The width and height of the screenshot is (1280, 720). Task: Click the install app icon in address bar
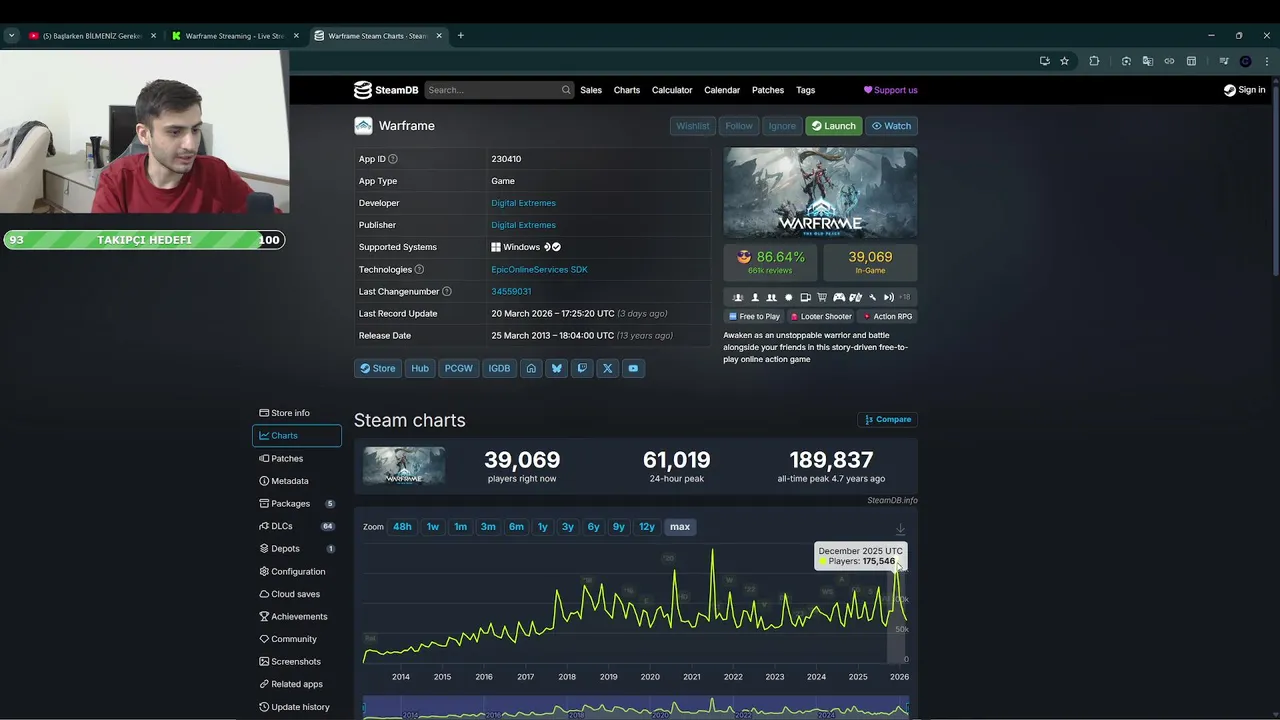click(1045, 61)
